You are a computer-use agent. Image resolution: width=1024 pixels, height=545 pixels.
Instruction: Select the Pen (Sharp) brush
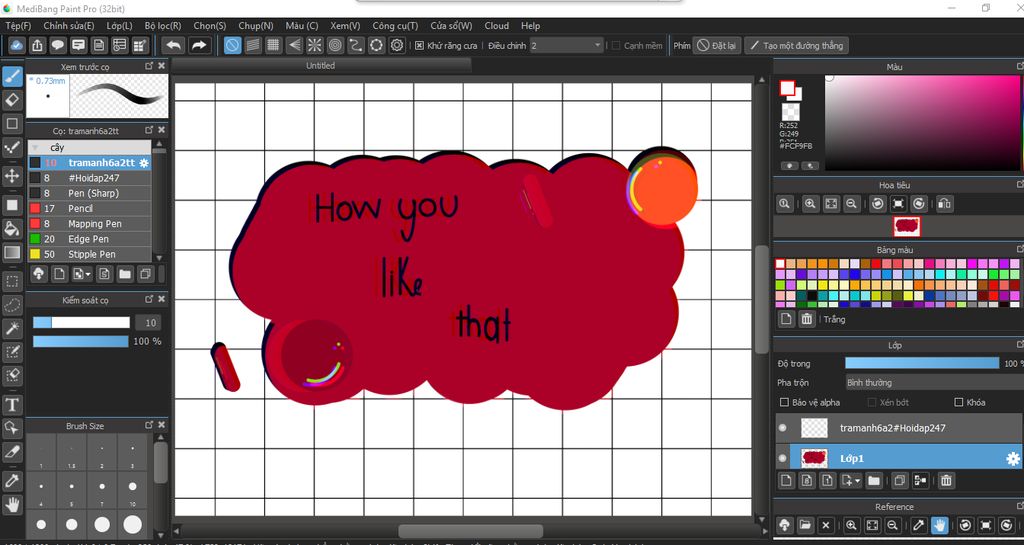point(89,193)
